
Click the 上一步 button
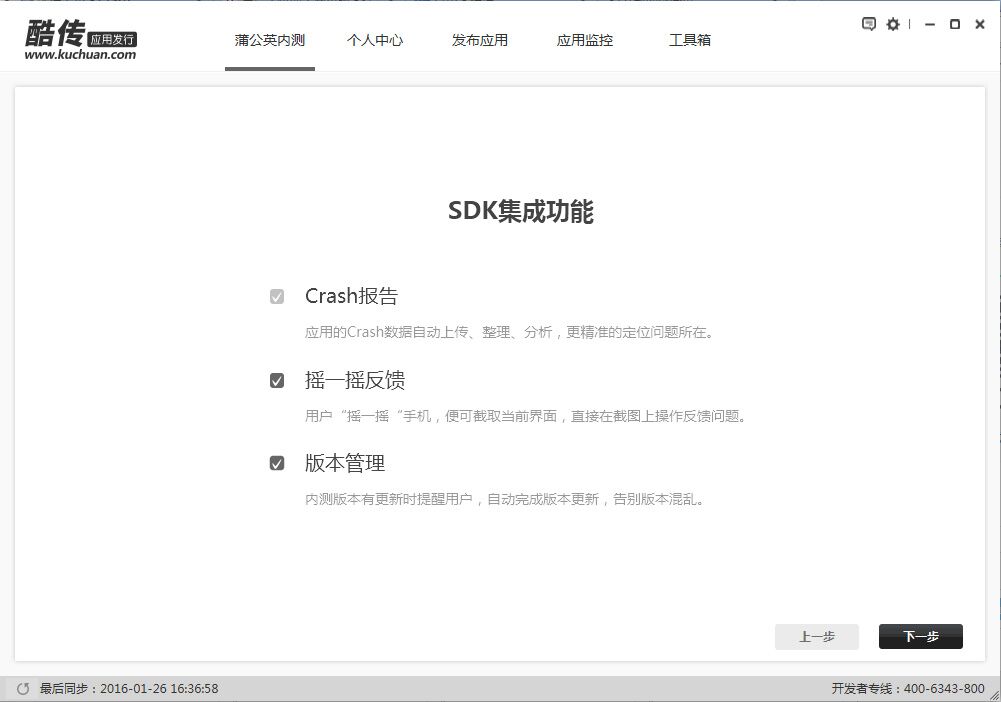[x=816, y=636]
